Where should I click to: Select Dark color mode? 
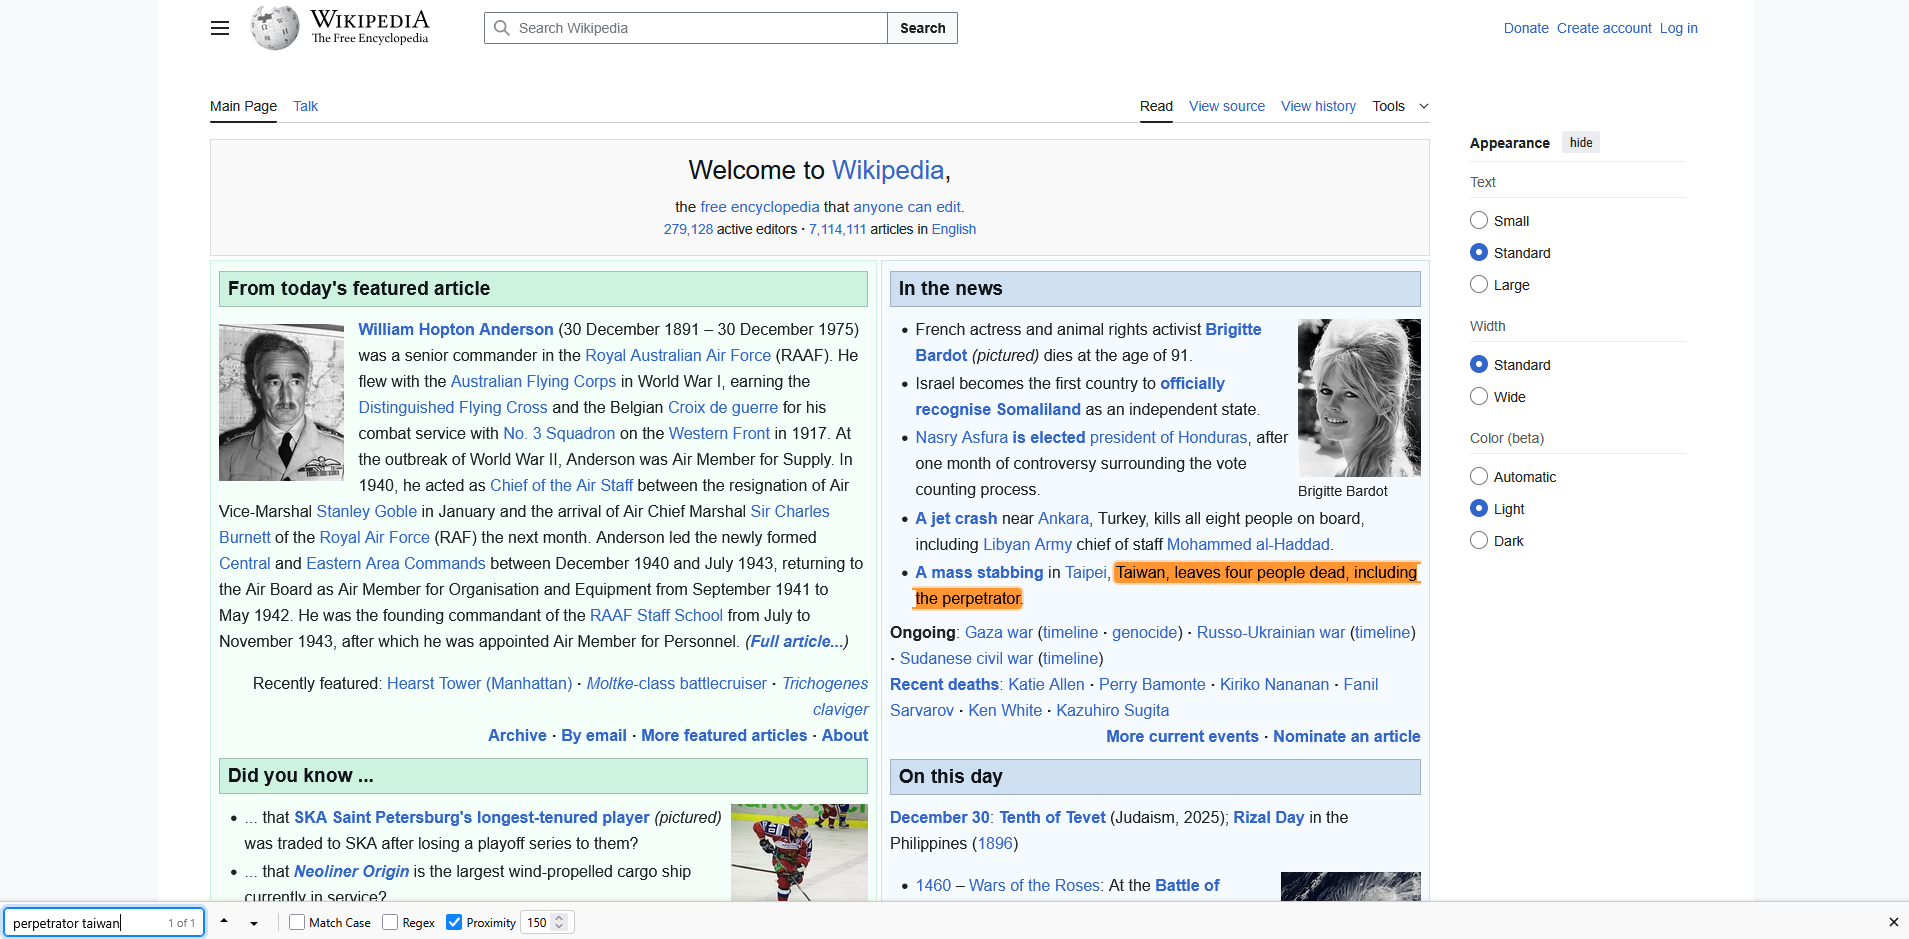(x=1479, y=541)
